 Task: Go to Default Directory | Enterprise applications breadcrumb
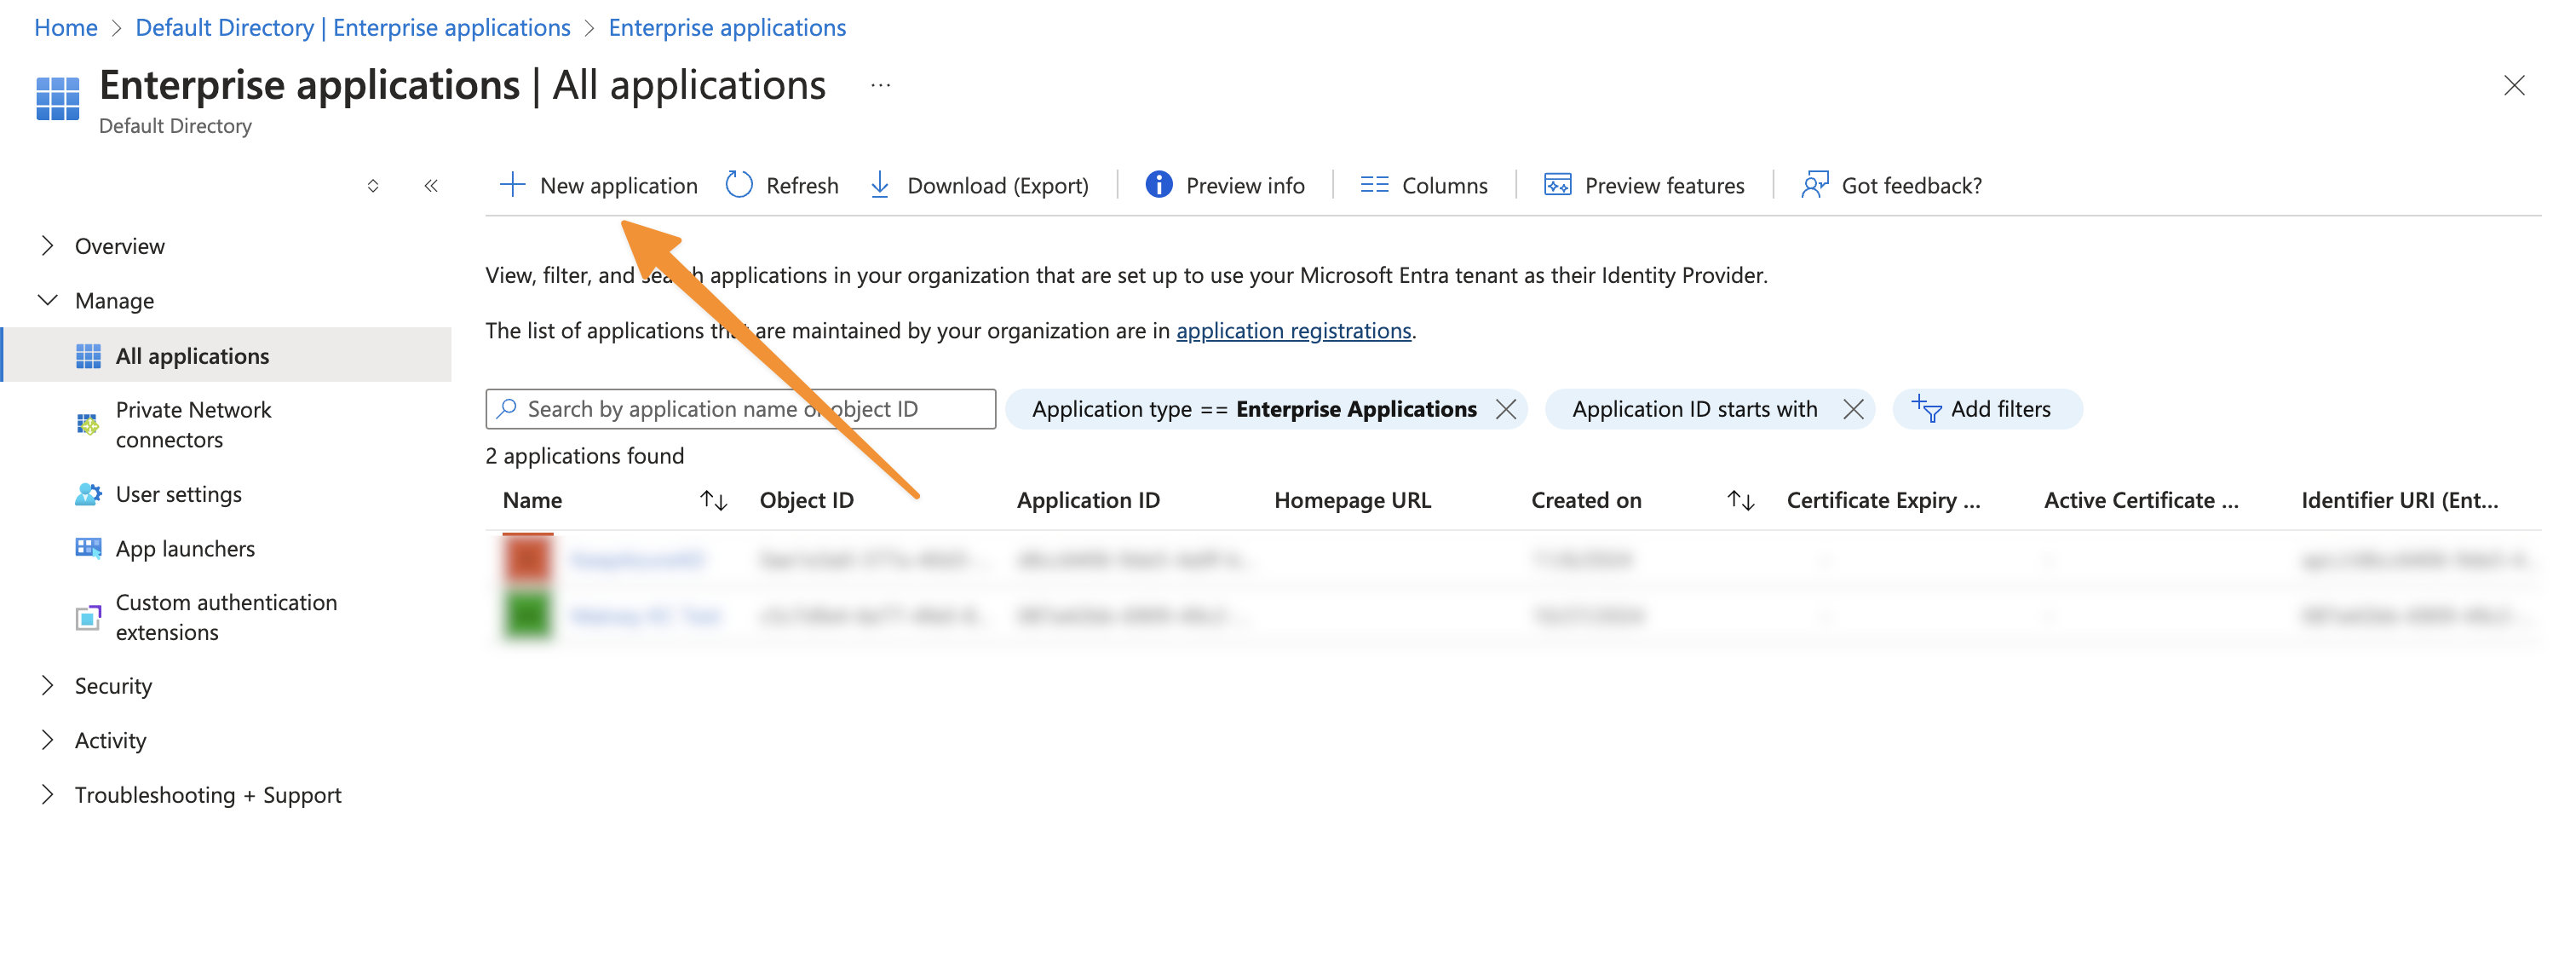(353, 27)
